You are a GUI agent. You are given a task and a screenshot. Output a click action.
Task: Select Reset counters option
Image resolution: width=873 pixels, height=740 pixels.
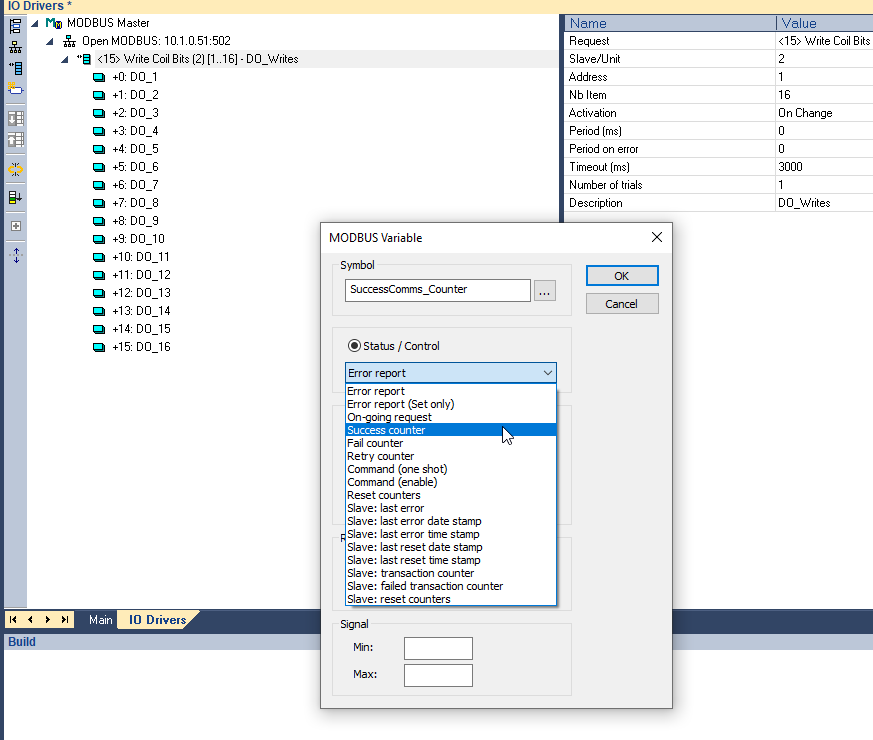pos(450,495)
